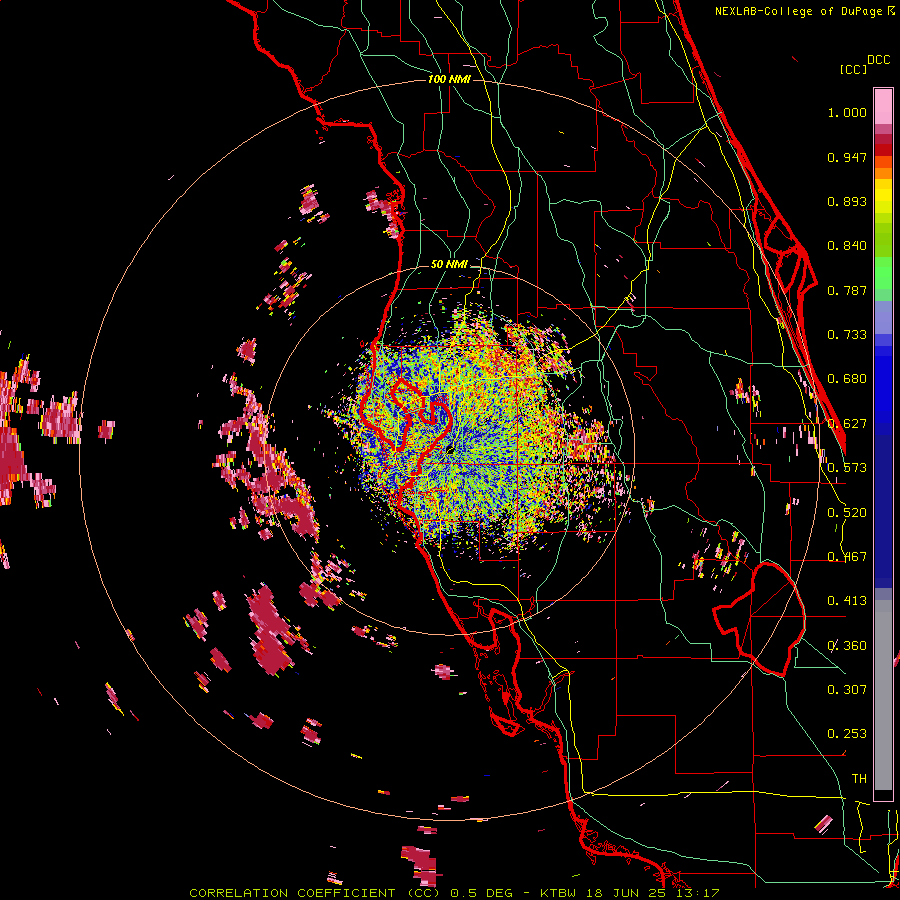The width and height of the screenshot is (900, 900).
Task: Click the NEXLAB-College of DuPage label
Action: 798,11
